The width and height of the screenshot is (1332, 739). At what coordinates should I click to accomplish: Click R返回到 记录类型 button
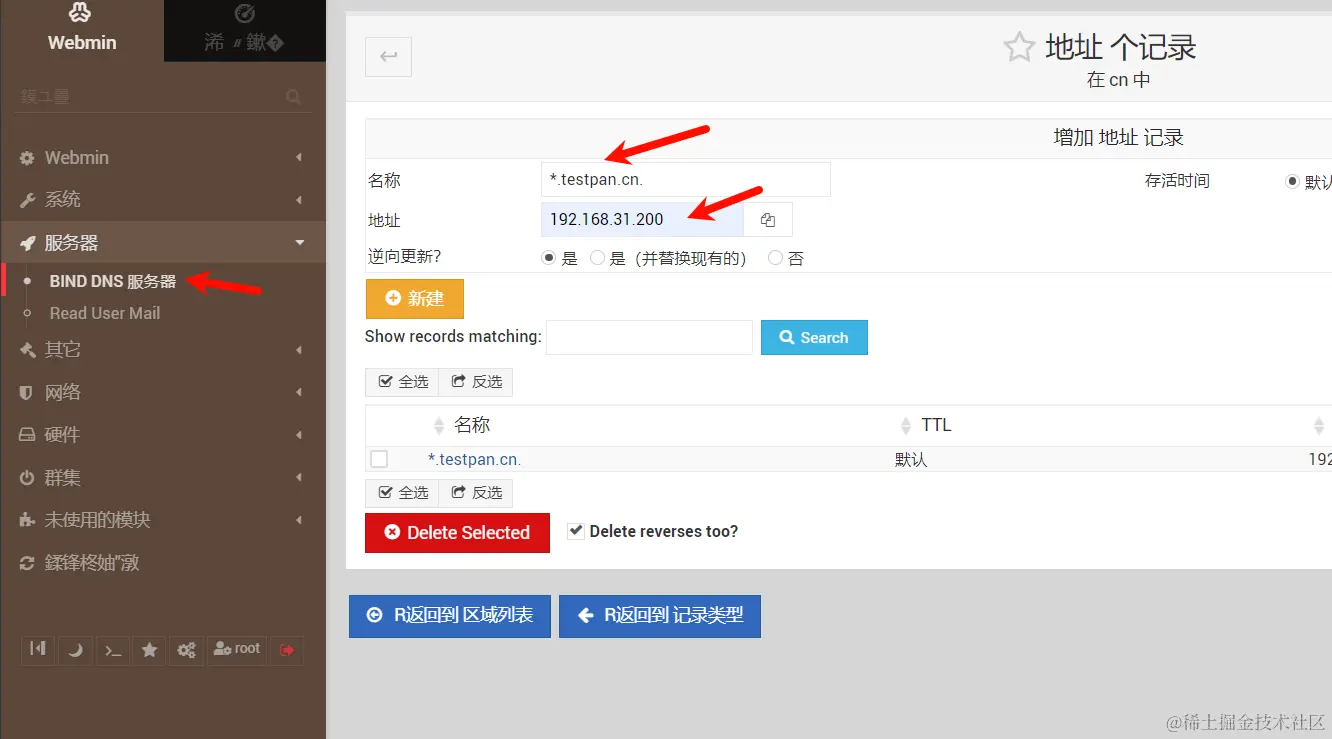[x=660, y=616]
